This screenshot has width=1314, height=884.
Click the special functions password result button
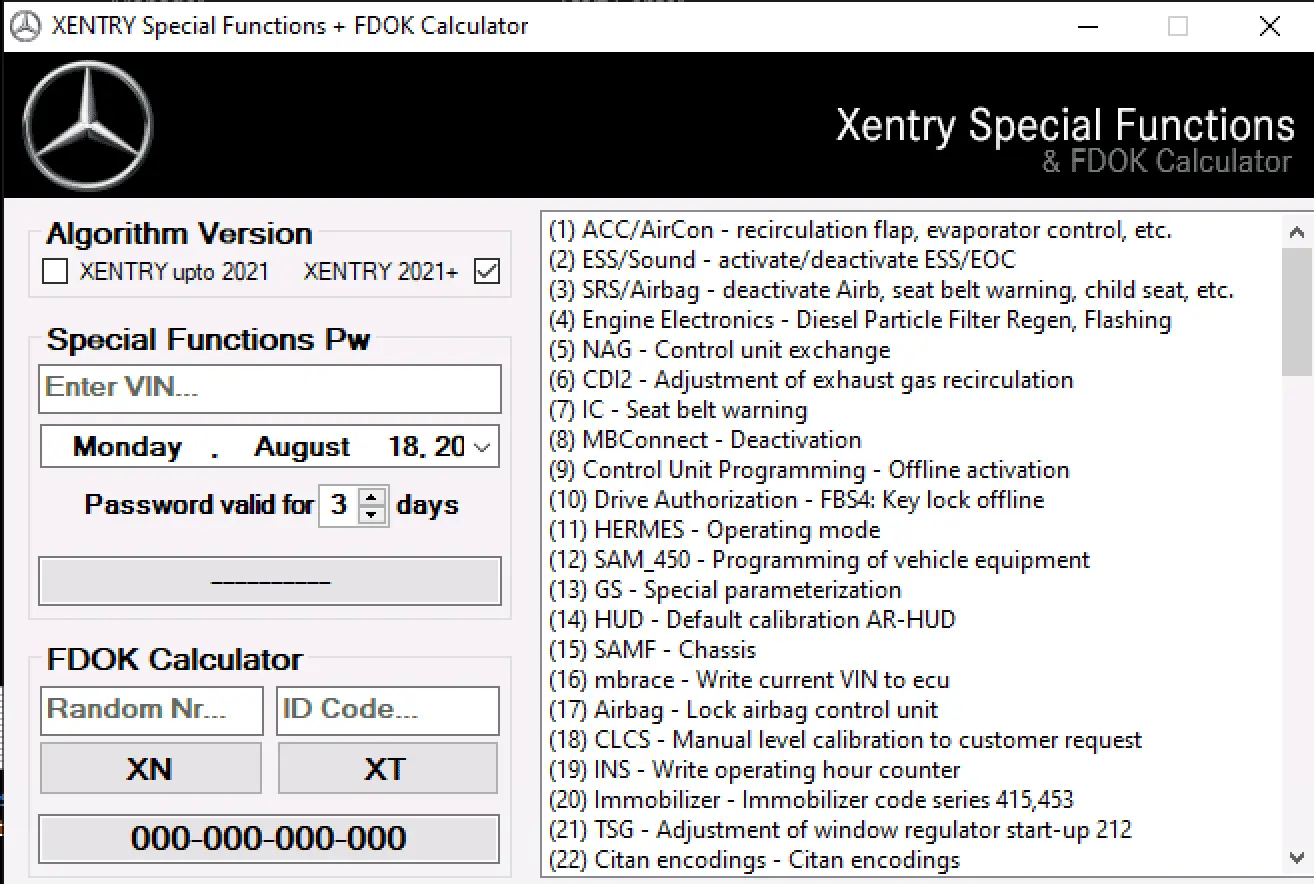pos(270,581)
